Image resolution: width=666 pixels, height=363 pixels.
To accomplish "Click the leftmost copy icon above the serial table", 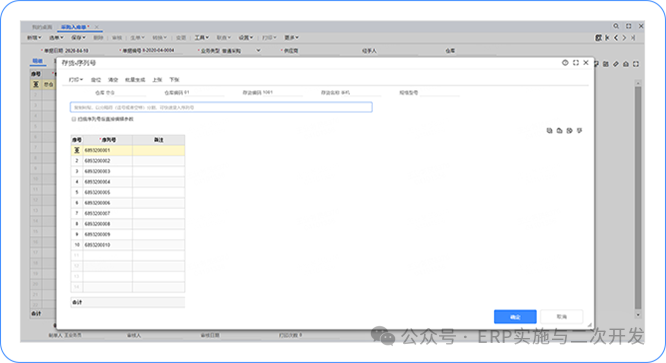I will (x=549, y=131).
